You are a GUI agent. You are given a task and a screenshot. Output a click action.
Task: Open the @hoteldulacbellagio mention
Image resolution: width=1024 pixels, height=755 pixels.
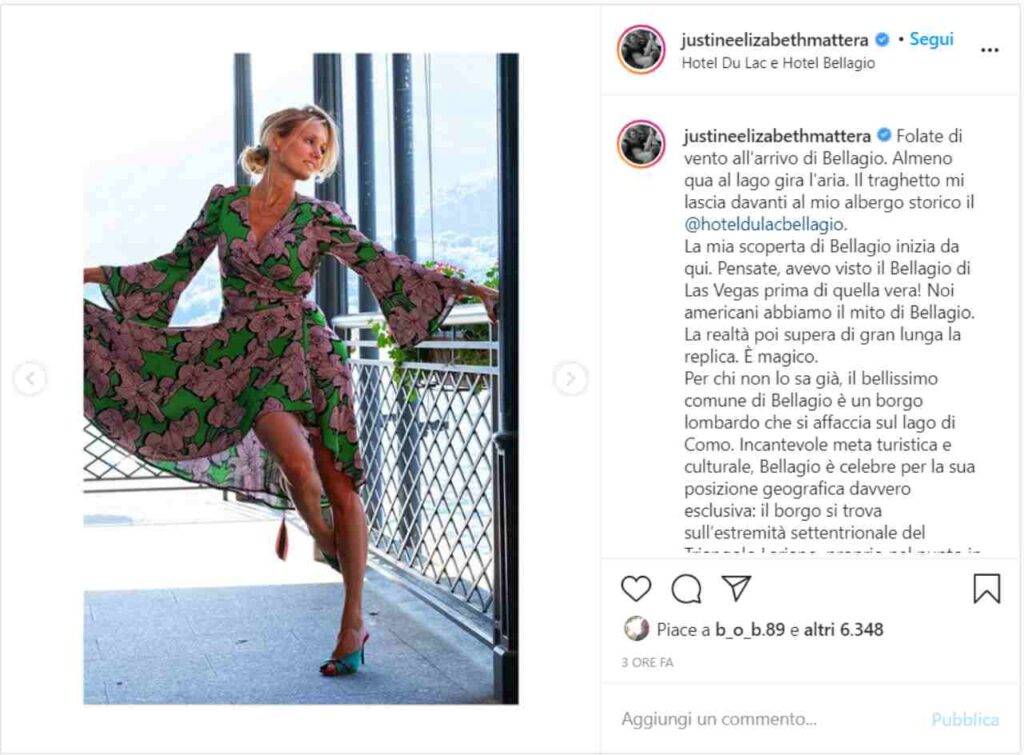point(764,224)
